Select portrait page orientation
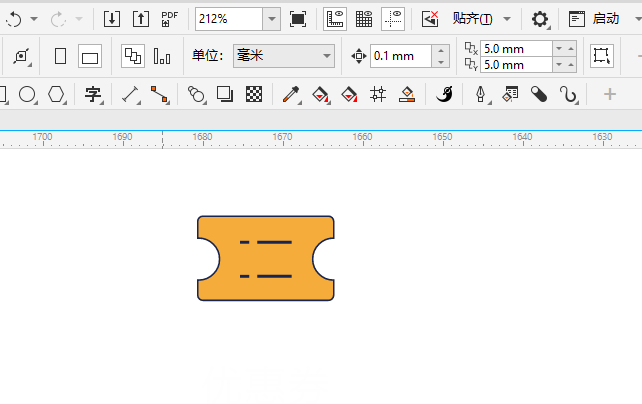 61,56
